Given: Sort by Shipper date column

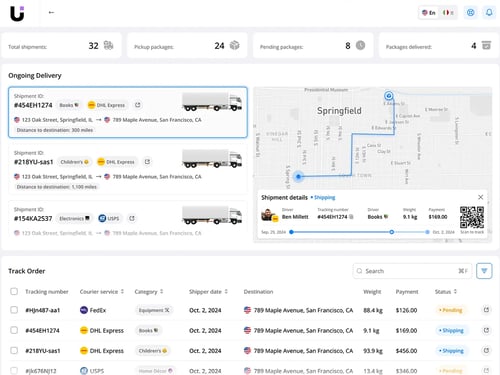Looking at the screenshot, I should click(x=208, y=292).
